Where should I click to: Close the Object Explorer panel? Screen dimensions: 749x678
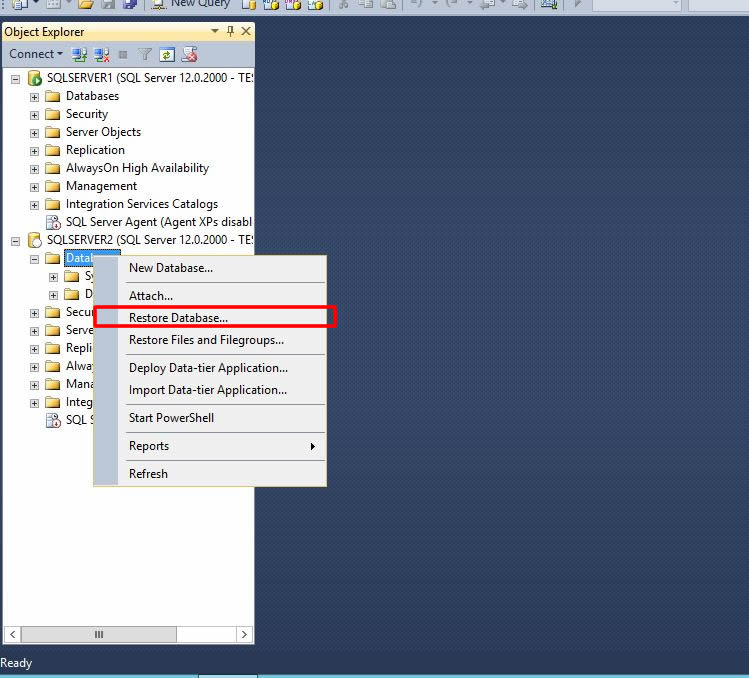point(246,32)
